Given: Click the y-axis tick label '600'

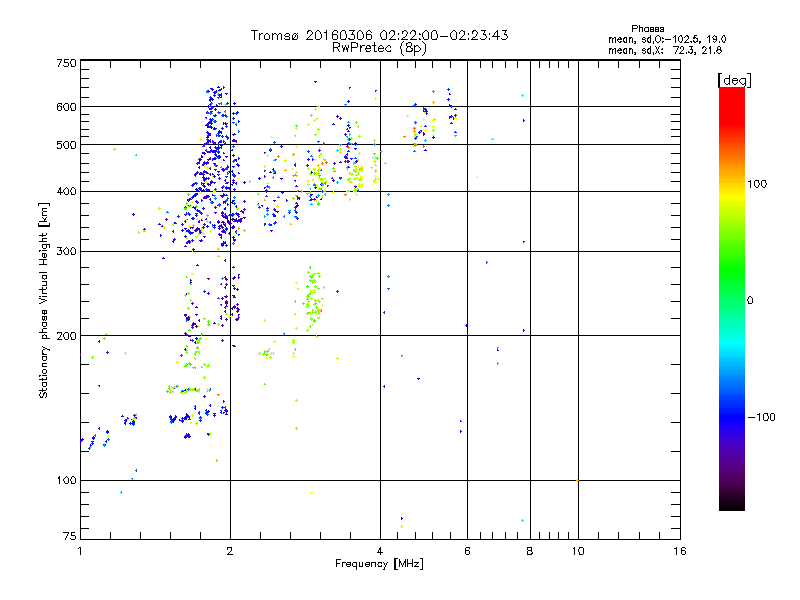Looking at the screenshot, I should pos(66,107).
